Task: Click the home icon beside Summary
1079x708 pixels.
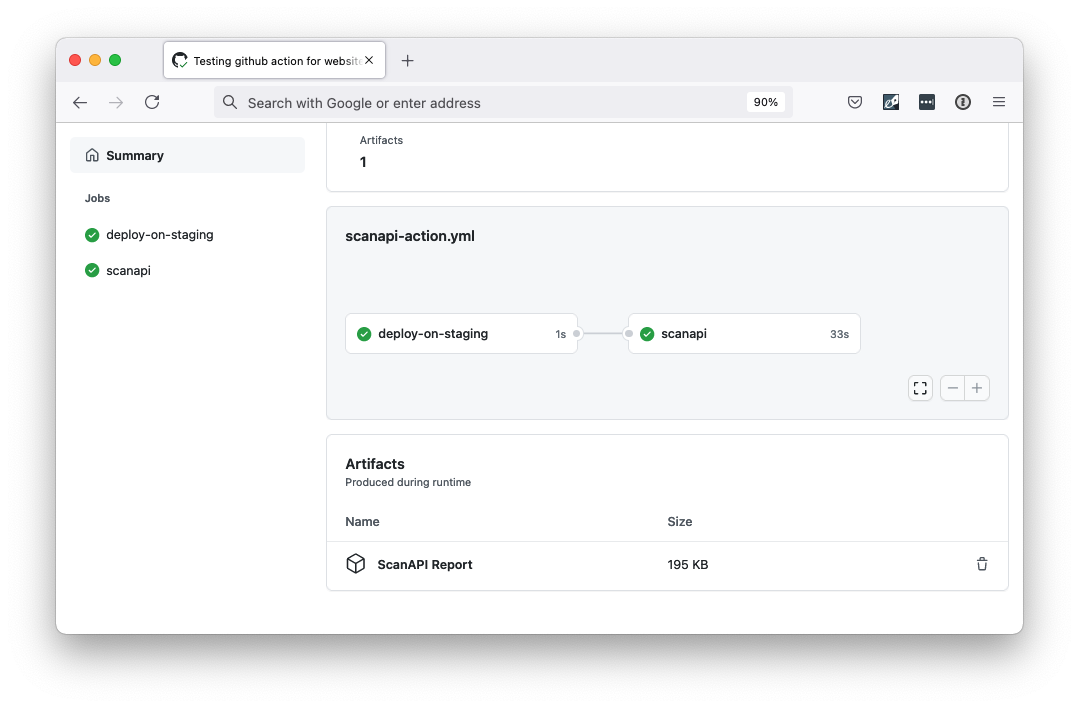Action: tap(91, 155)
